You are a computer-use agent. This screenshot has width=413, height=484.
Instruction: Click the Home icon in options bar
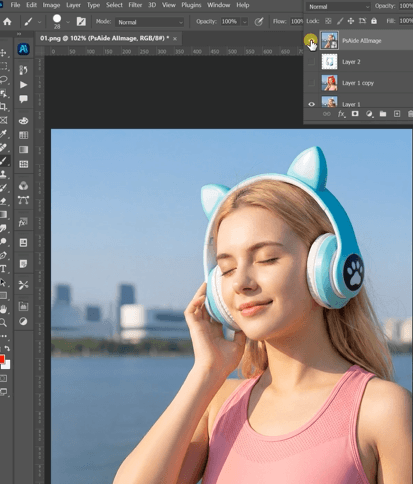[x=7, y=22]
